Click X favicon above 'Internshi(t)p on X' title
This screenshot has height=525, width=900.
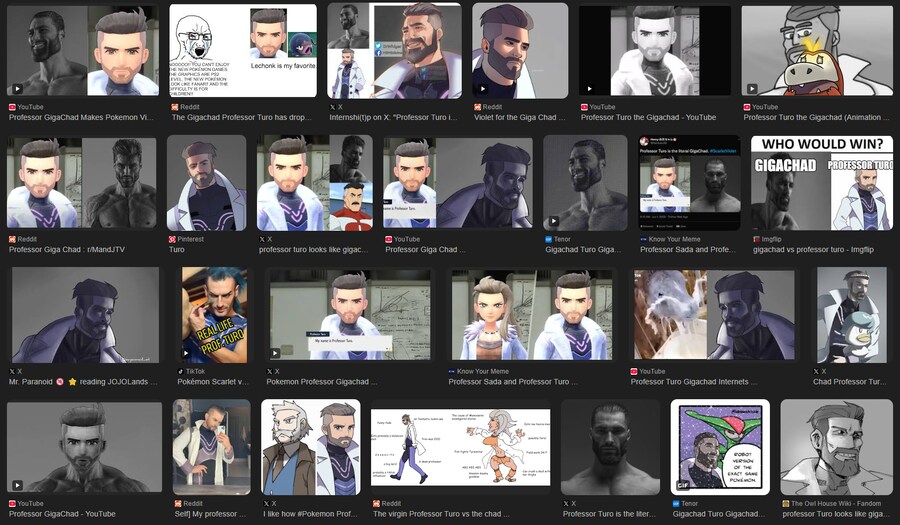pos(332,107)
